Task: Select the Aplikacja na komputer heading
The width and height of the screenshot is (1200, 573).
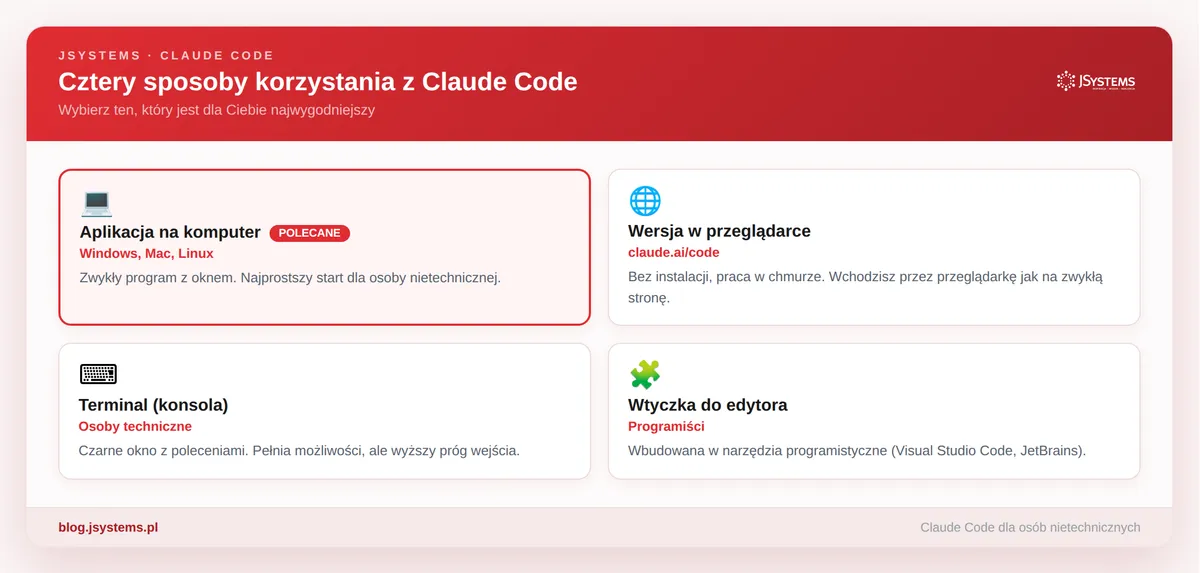Action: tap(170, 232)
